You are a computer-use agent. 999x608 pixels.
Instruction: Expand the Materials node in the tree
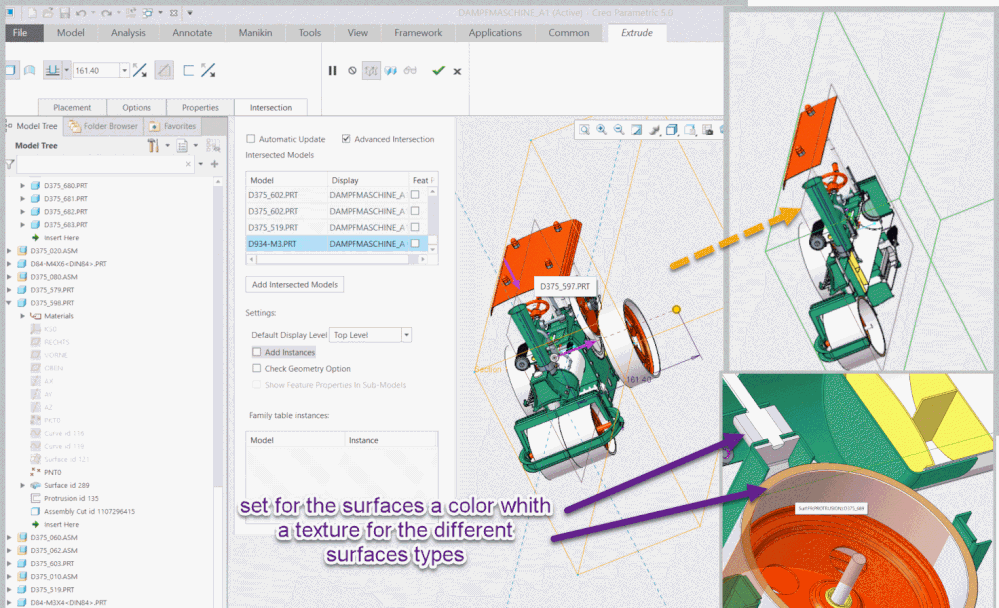23,316
